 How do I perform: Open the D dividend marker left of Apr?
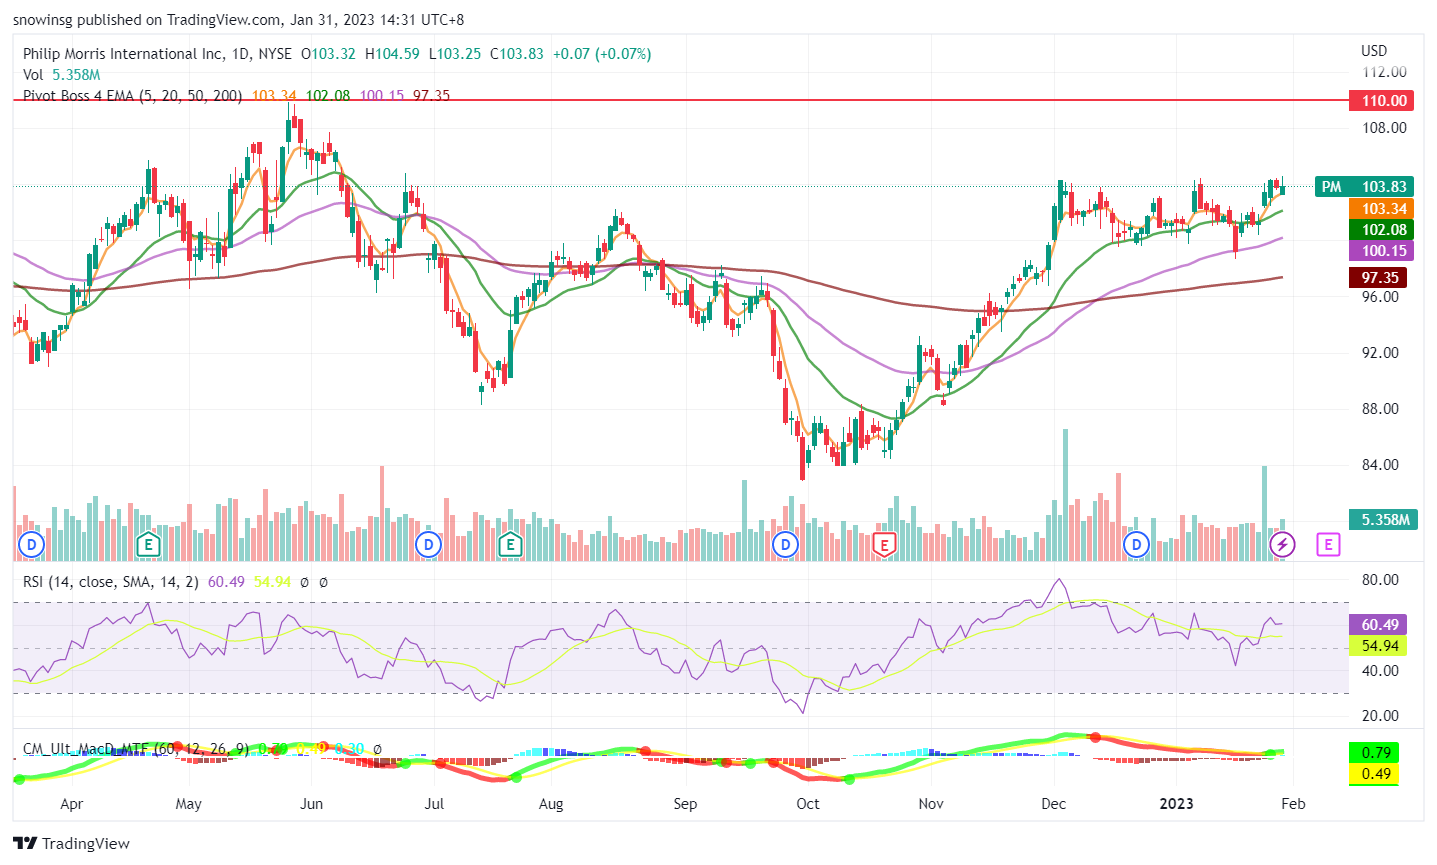point(32,545)
